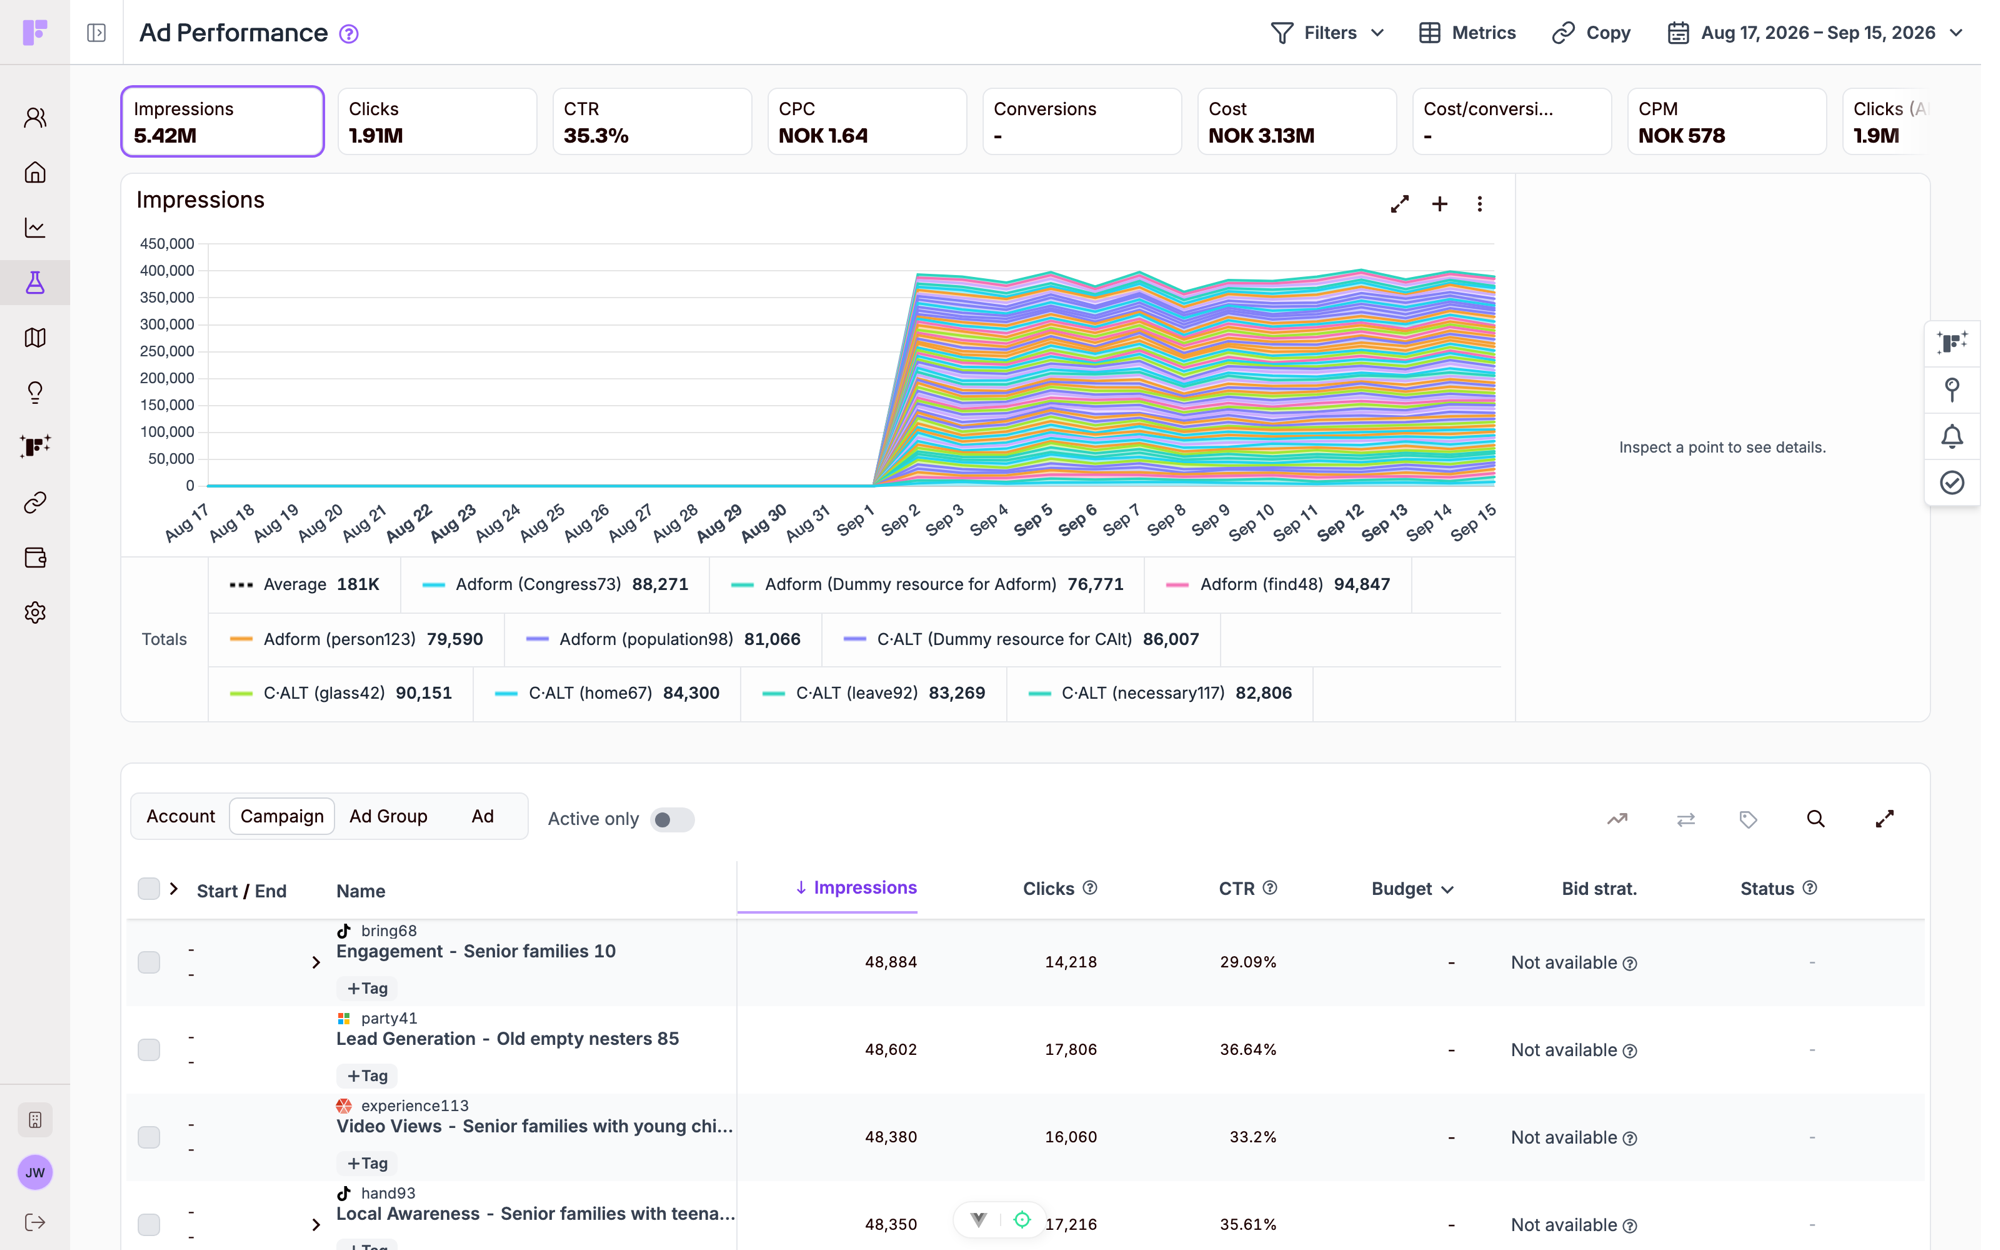The height and width of the screenshot is (1250, 2000).
Task: Click the tag icon above table
Action: coord(1748,819)
